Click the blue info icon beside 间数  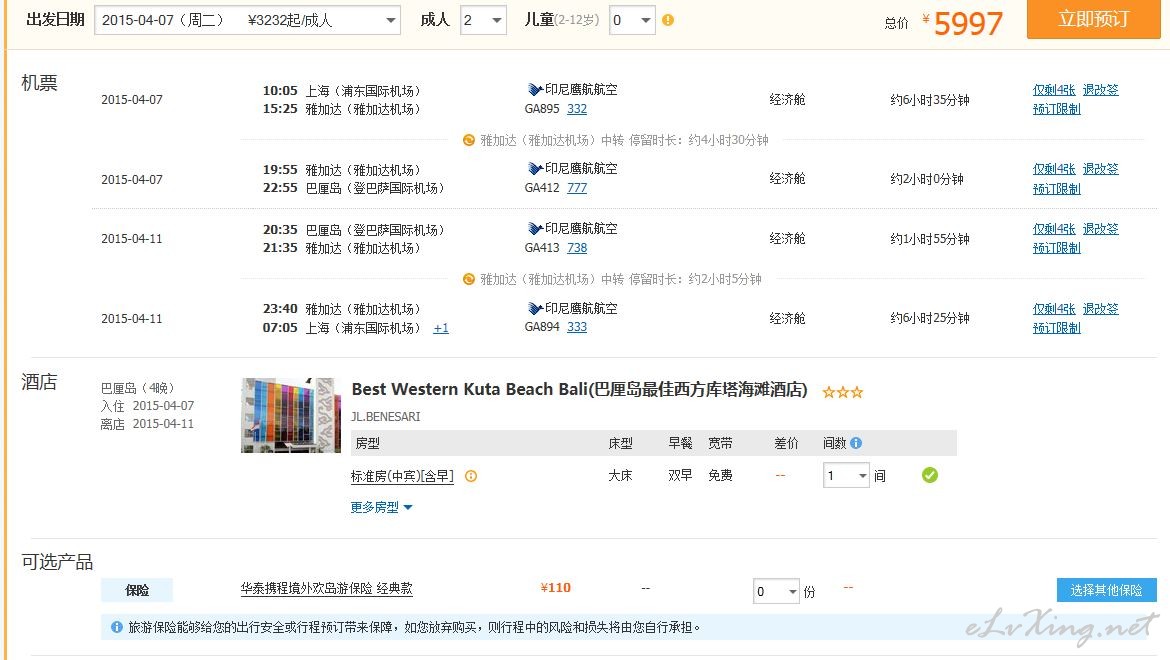(856, 443)
